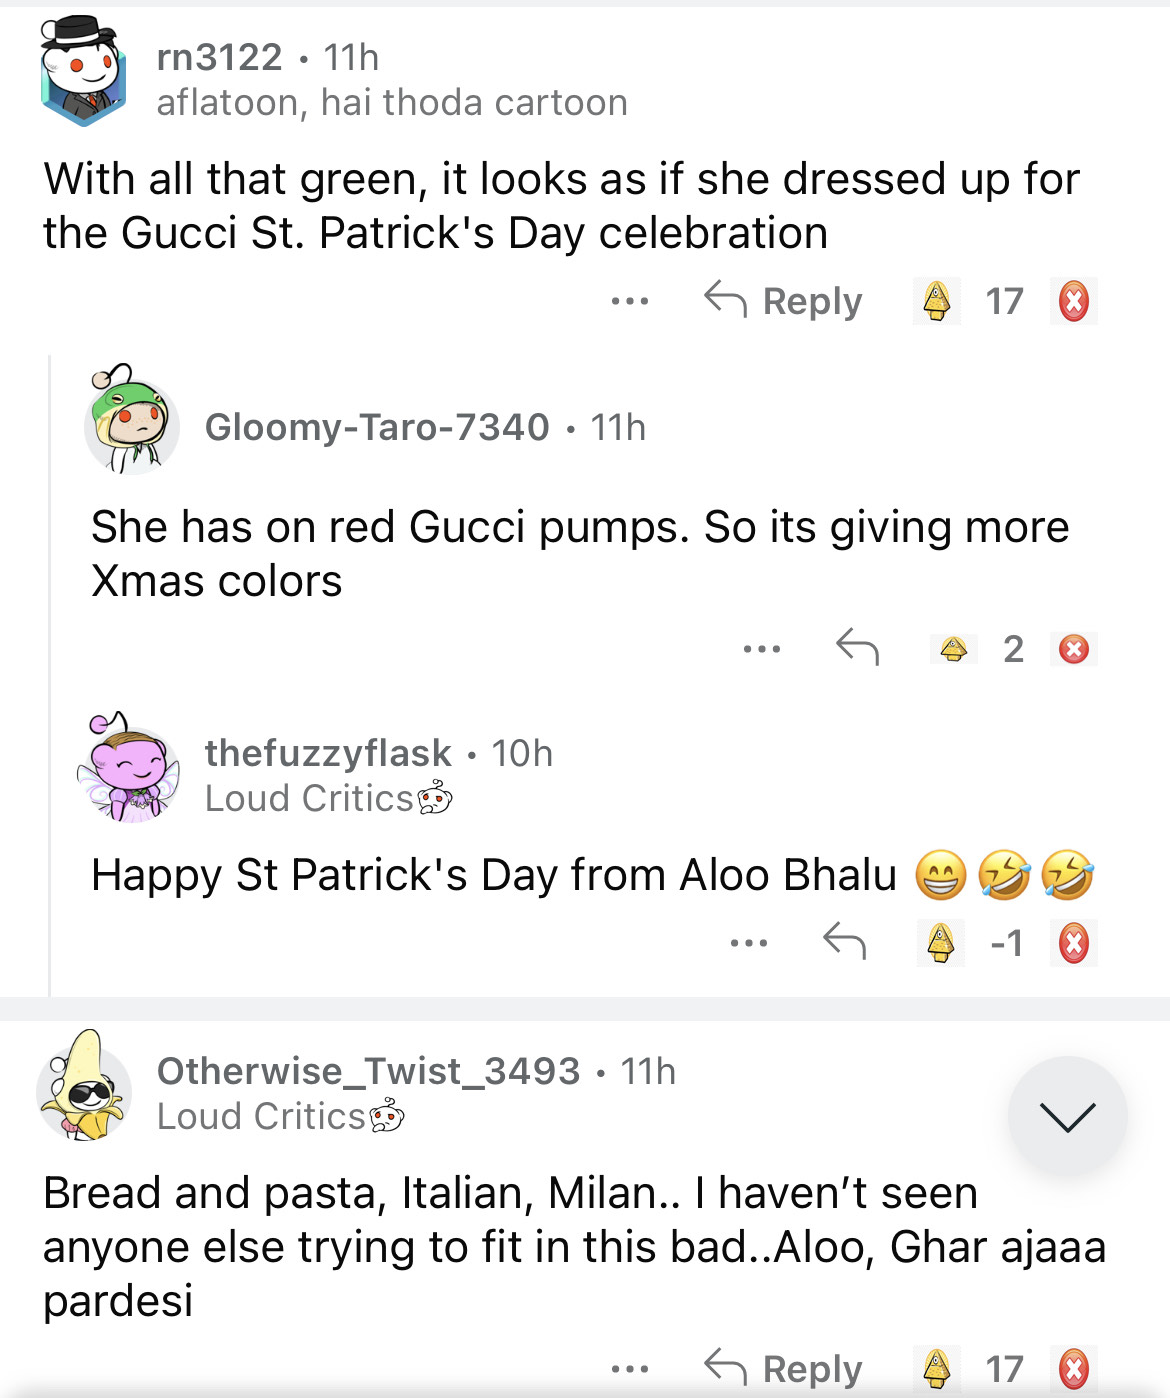The image size is (1170, 1398).
Task: Downvote Otherwise_Twist_3493's comment
Action: (x=1074, y=1368)
